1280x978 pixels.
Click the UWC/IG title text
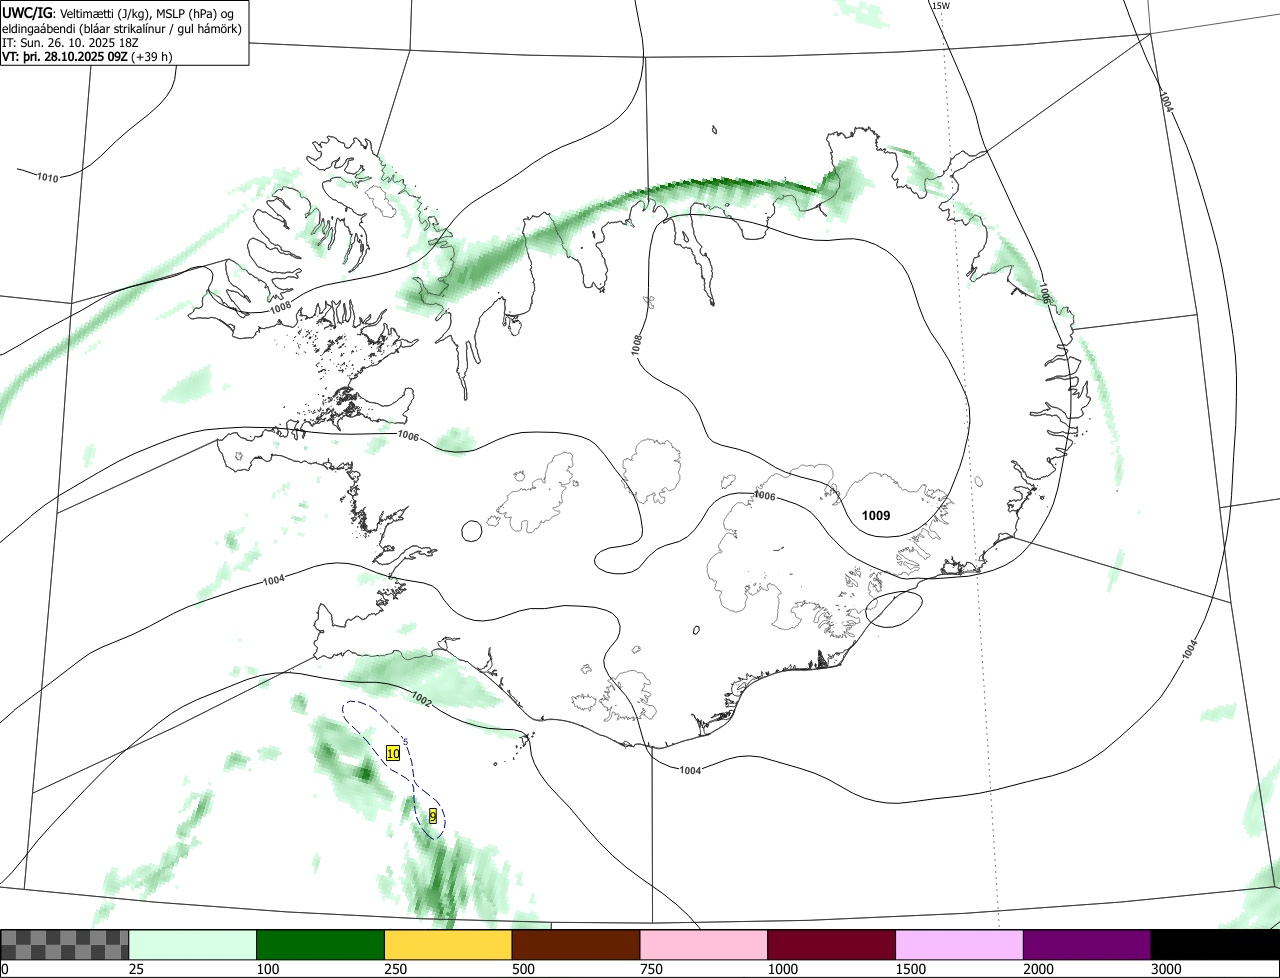pos(27,12)
